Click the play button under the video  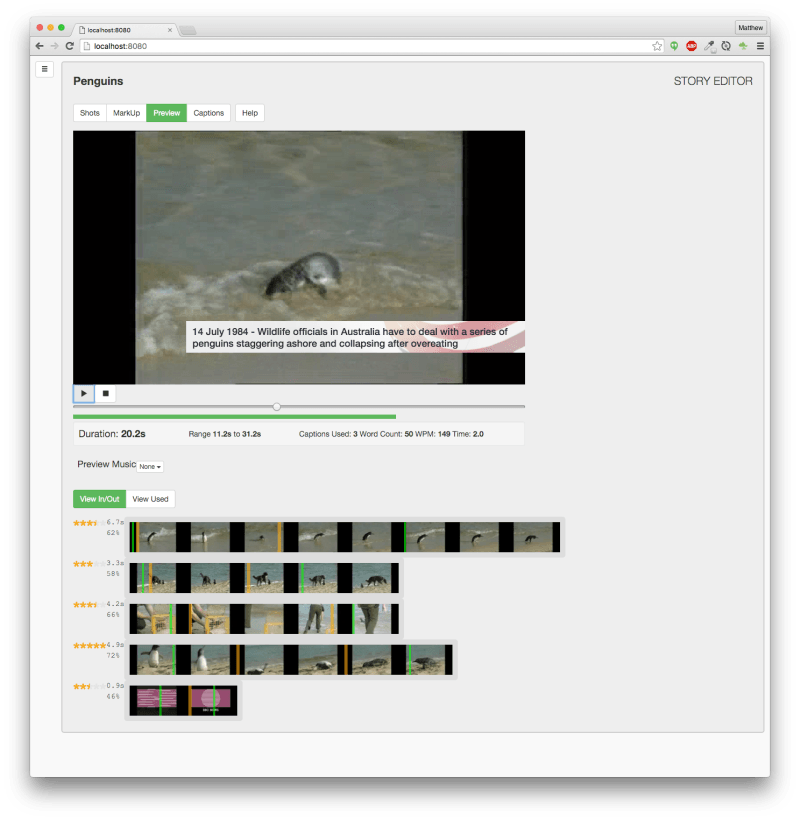point(84,394)
